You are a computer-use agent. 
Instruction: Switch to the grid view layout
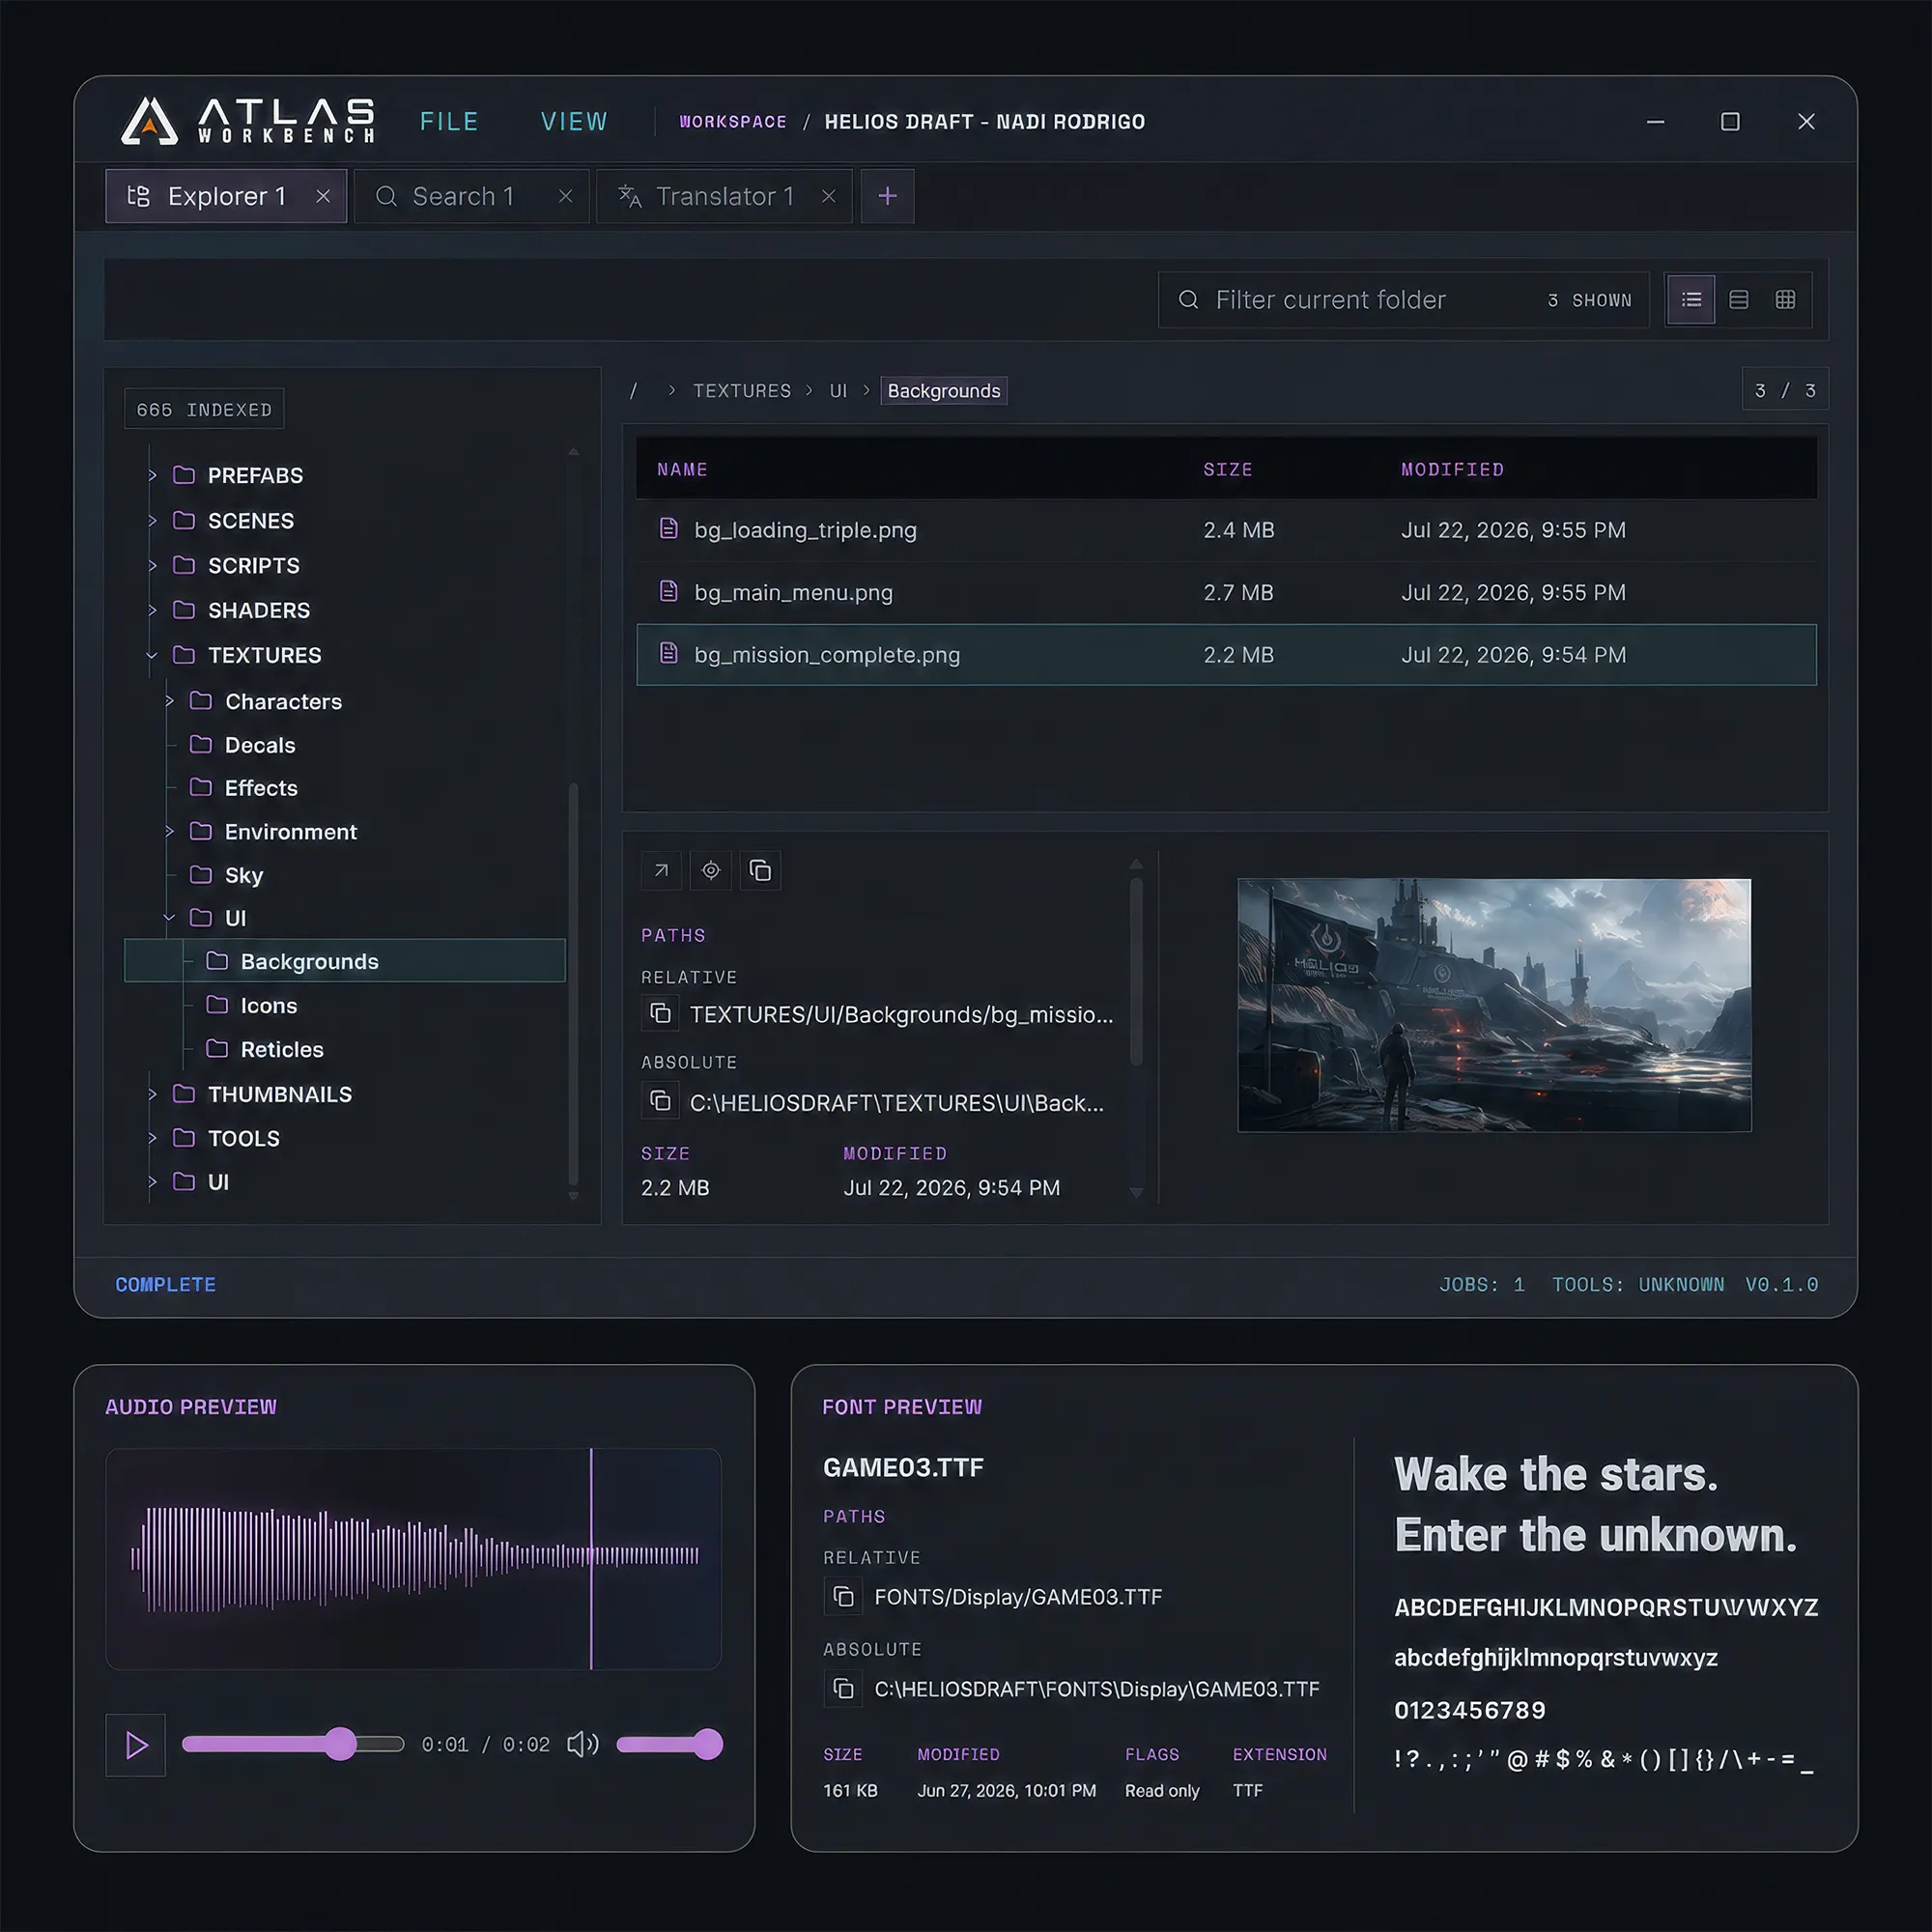click(x=1785, y=300)
